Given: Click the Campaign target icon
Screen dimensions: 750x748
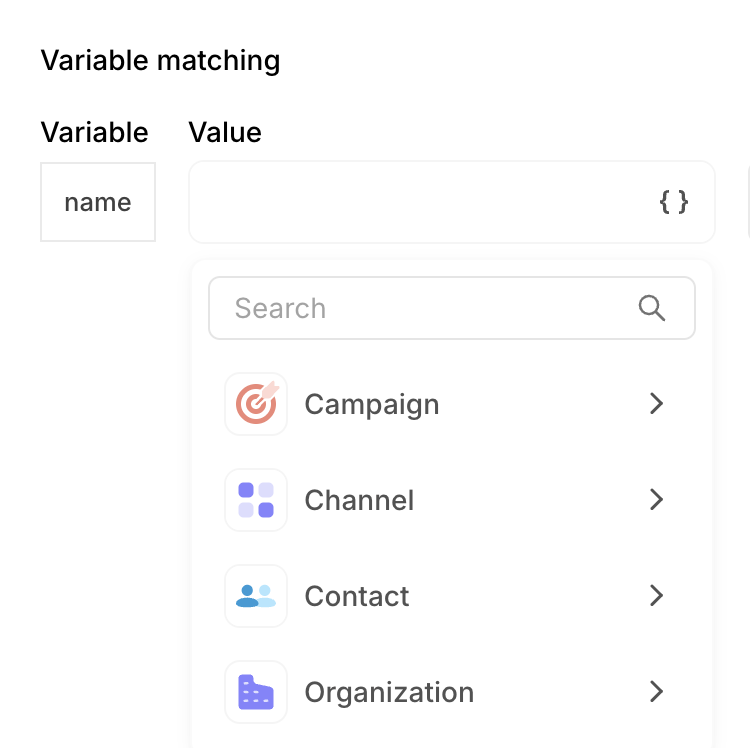Looking at the screenshot, I should click(256, 404).
